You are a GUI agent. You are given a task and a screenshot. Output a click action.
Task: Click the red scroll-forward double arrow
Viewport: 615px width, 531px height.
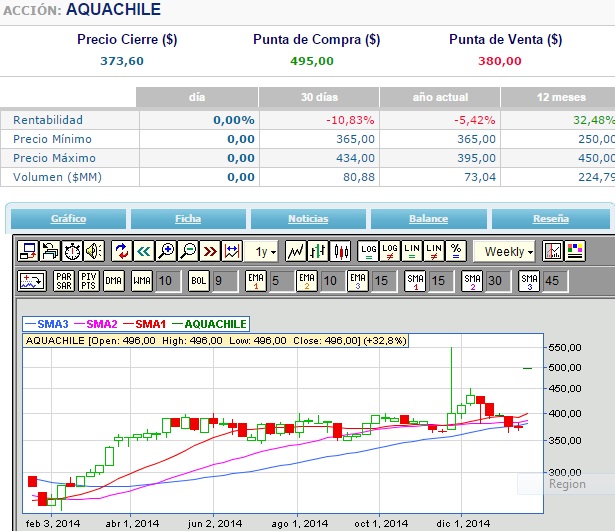click(210, 251)
